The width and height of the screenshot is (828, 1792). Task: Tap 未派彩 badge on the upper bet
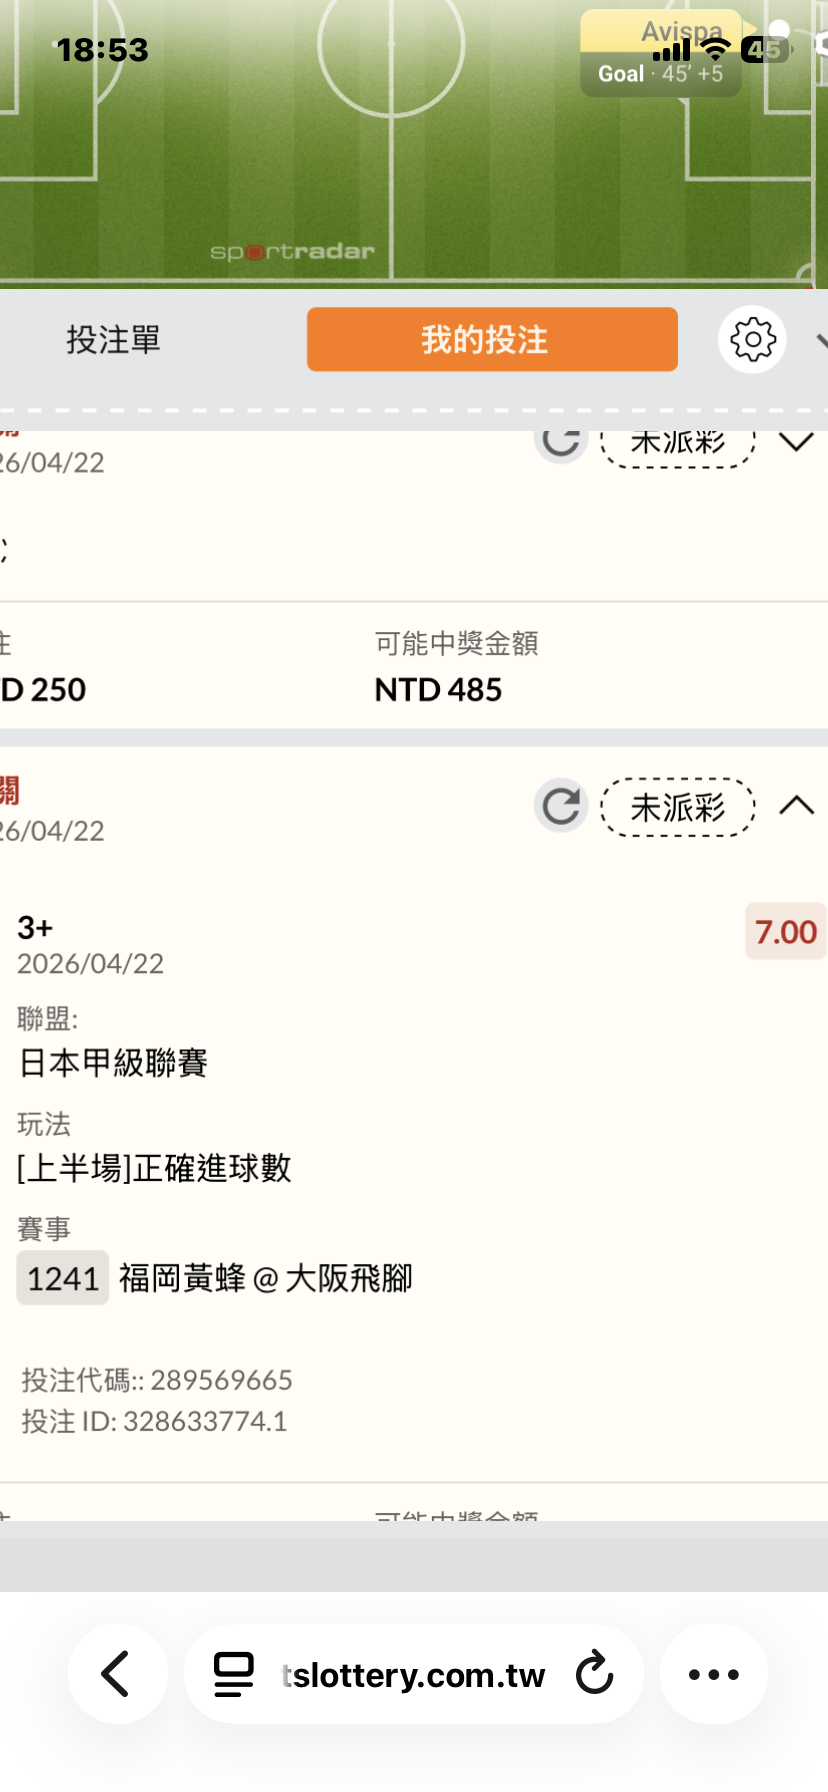click(677, 445)
